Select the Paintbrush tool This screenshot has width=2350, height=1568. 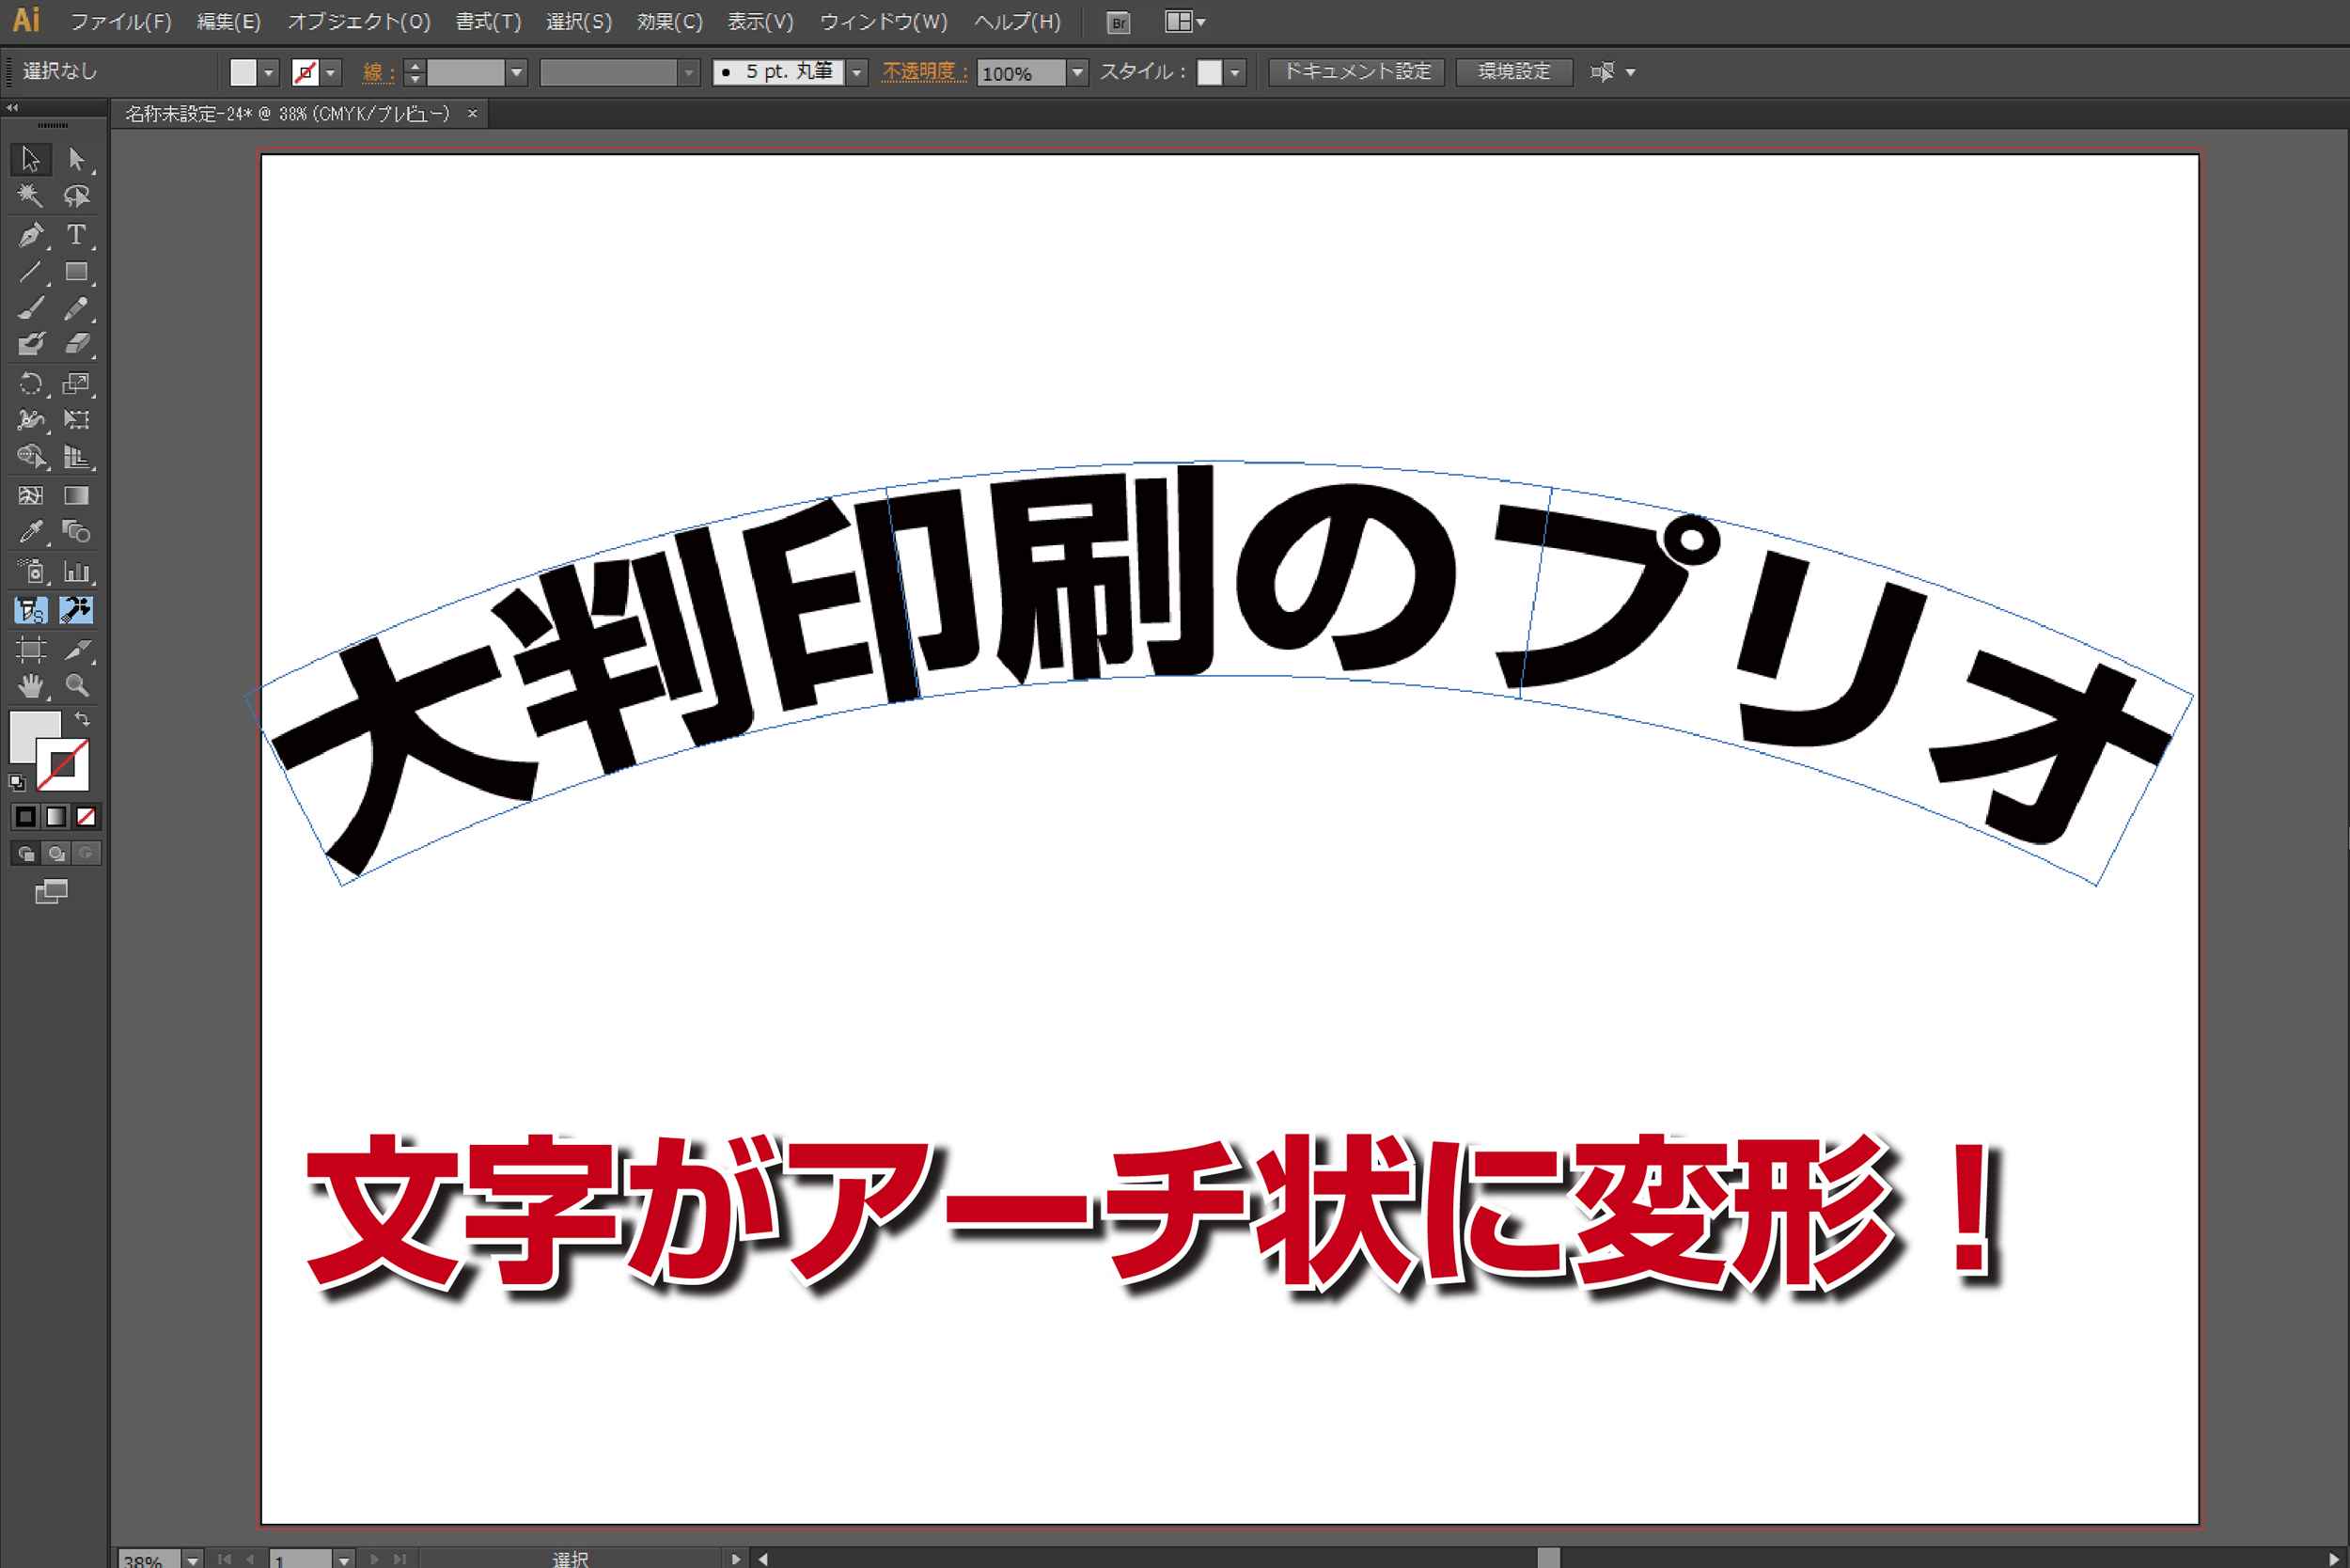click(30, 309)
